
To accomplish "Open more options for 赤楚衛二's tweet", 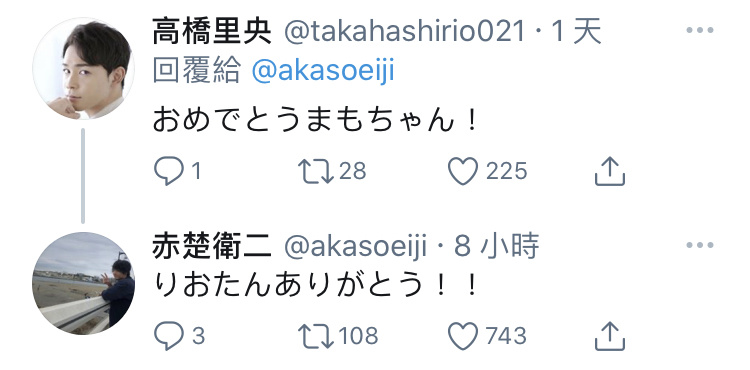I will tap(700, 245).
